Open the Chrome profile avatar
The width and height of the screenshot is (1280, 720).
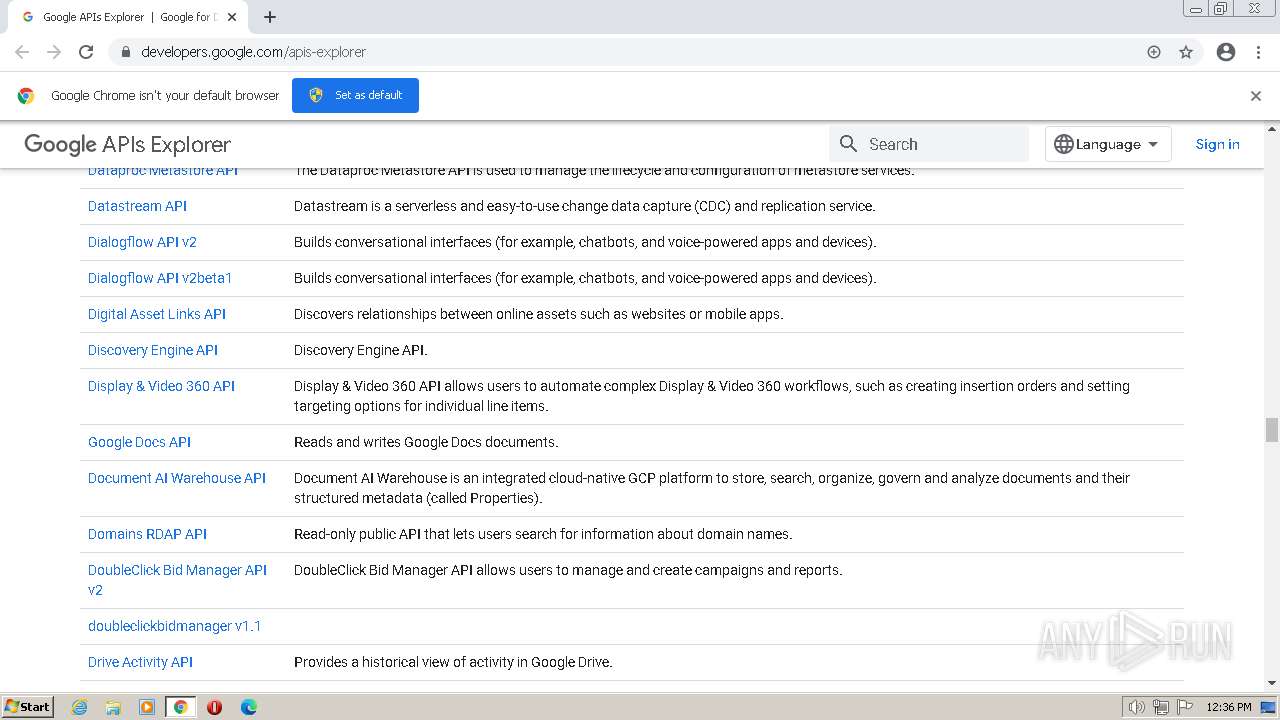pyautogui.click(x=1226, y=52)
